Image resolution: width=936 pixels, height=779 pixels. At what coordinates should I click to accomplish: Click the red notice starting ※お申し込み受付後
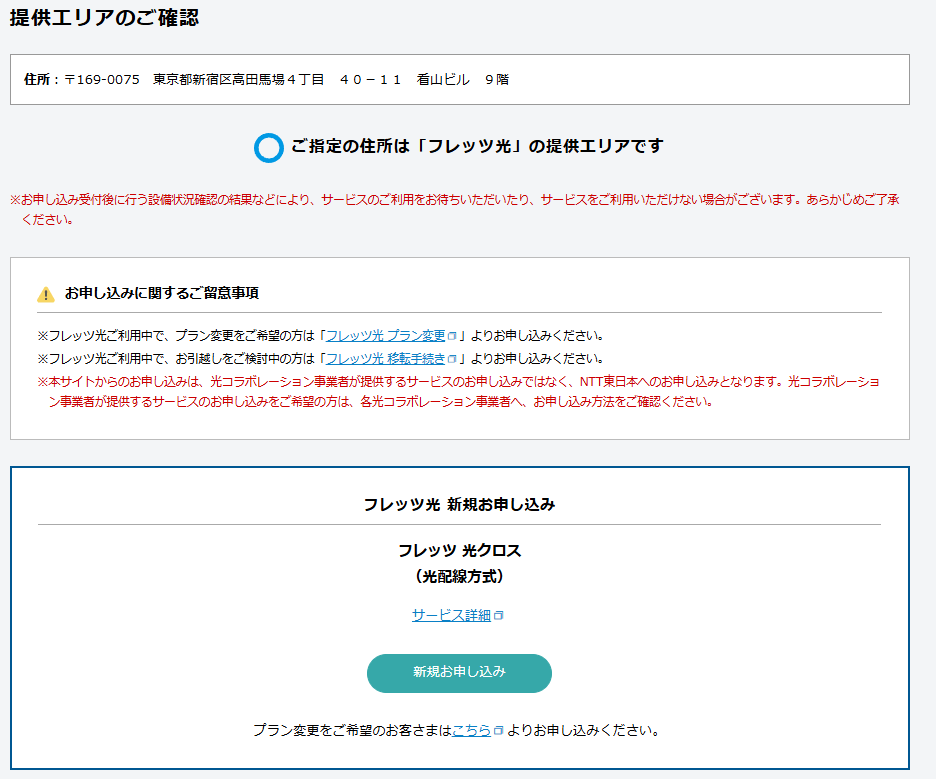click(x=455, y=210)
